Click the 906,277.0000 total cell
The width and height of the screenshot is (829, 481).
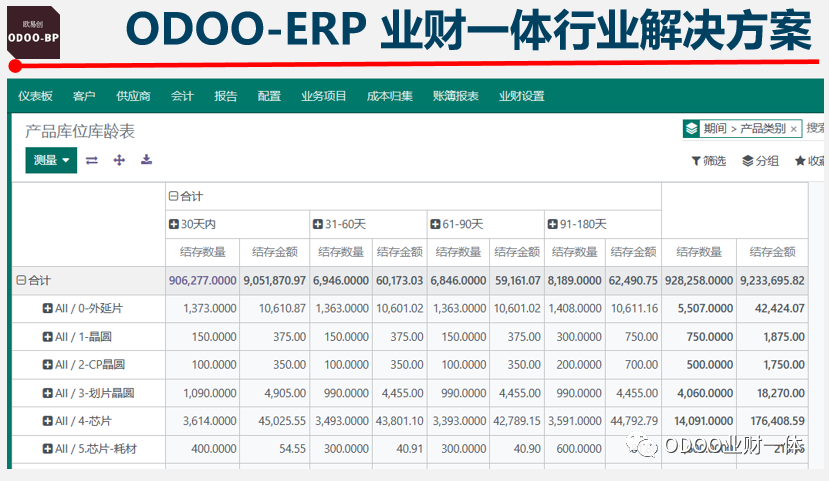(x=202, y=281)
